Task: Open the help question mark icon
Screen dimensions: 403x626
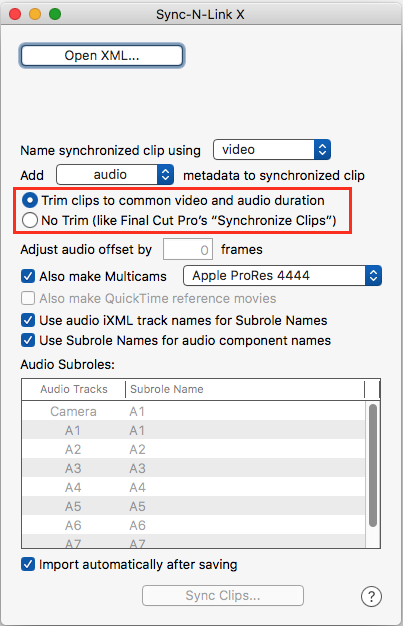Action: [371, 596]
